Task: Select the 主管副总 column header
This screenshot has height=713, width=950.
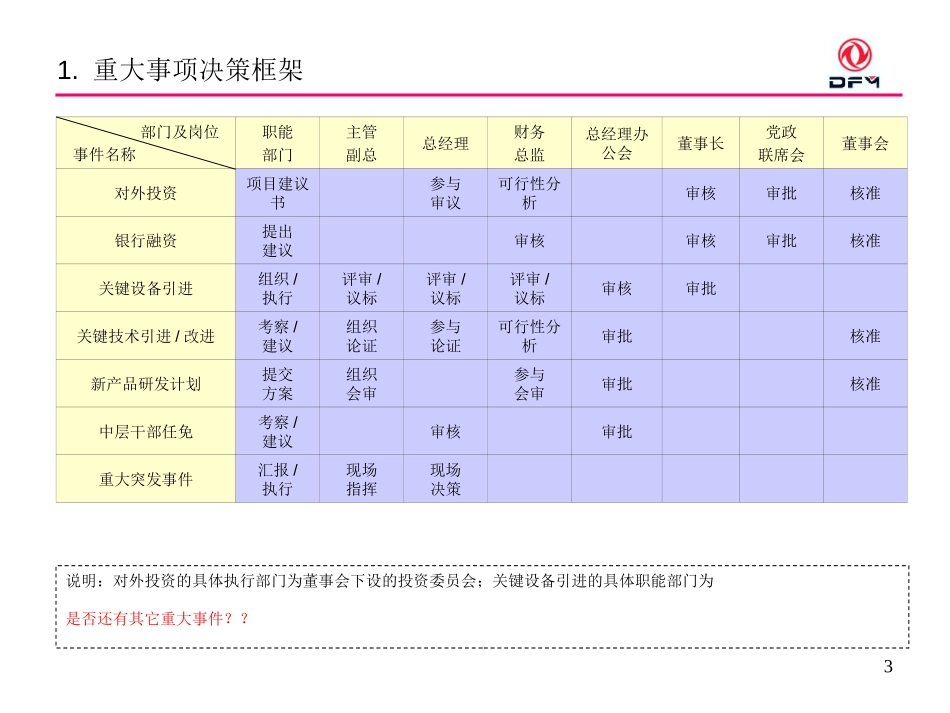Action: tap(362, 143)
